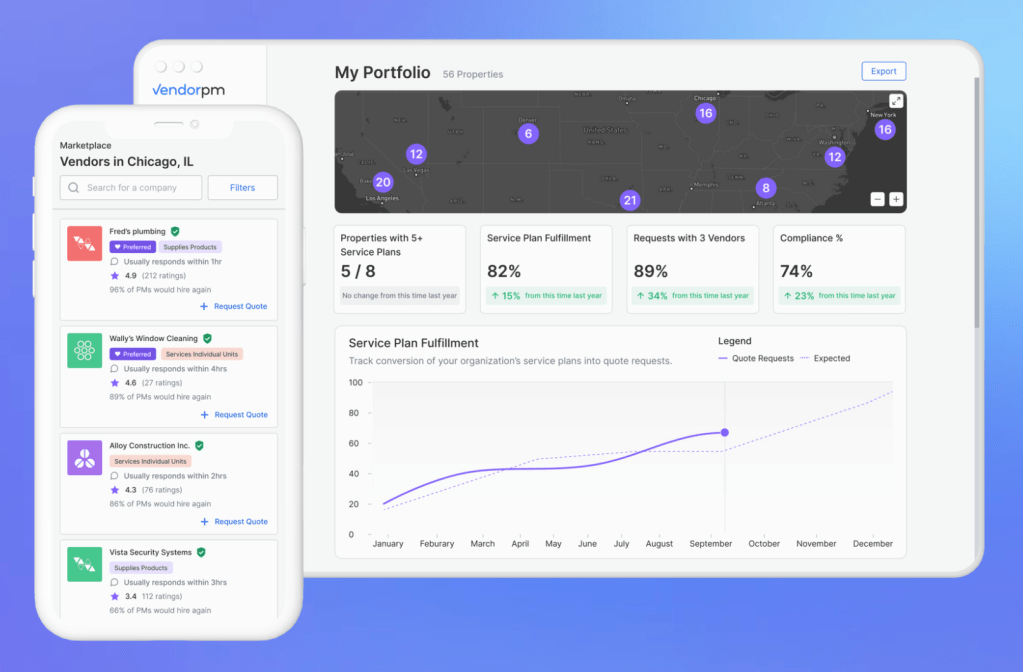
Task: Click Alloy Construction purple logo icon
Action: pyautogui.click(x=85, y=457)
